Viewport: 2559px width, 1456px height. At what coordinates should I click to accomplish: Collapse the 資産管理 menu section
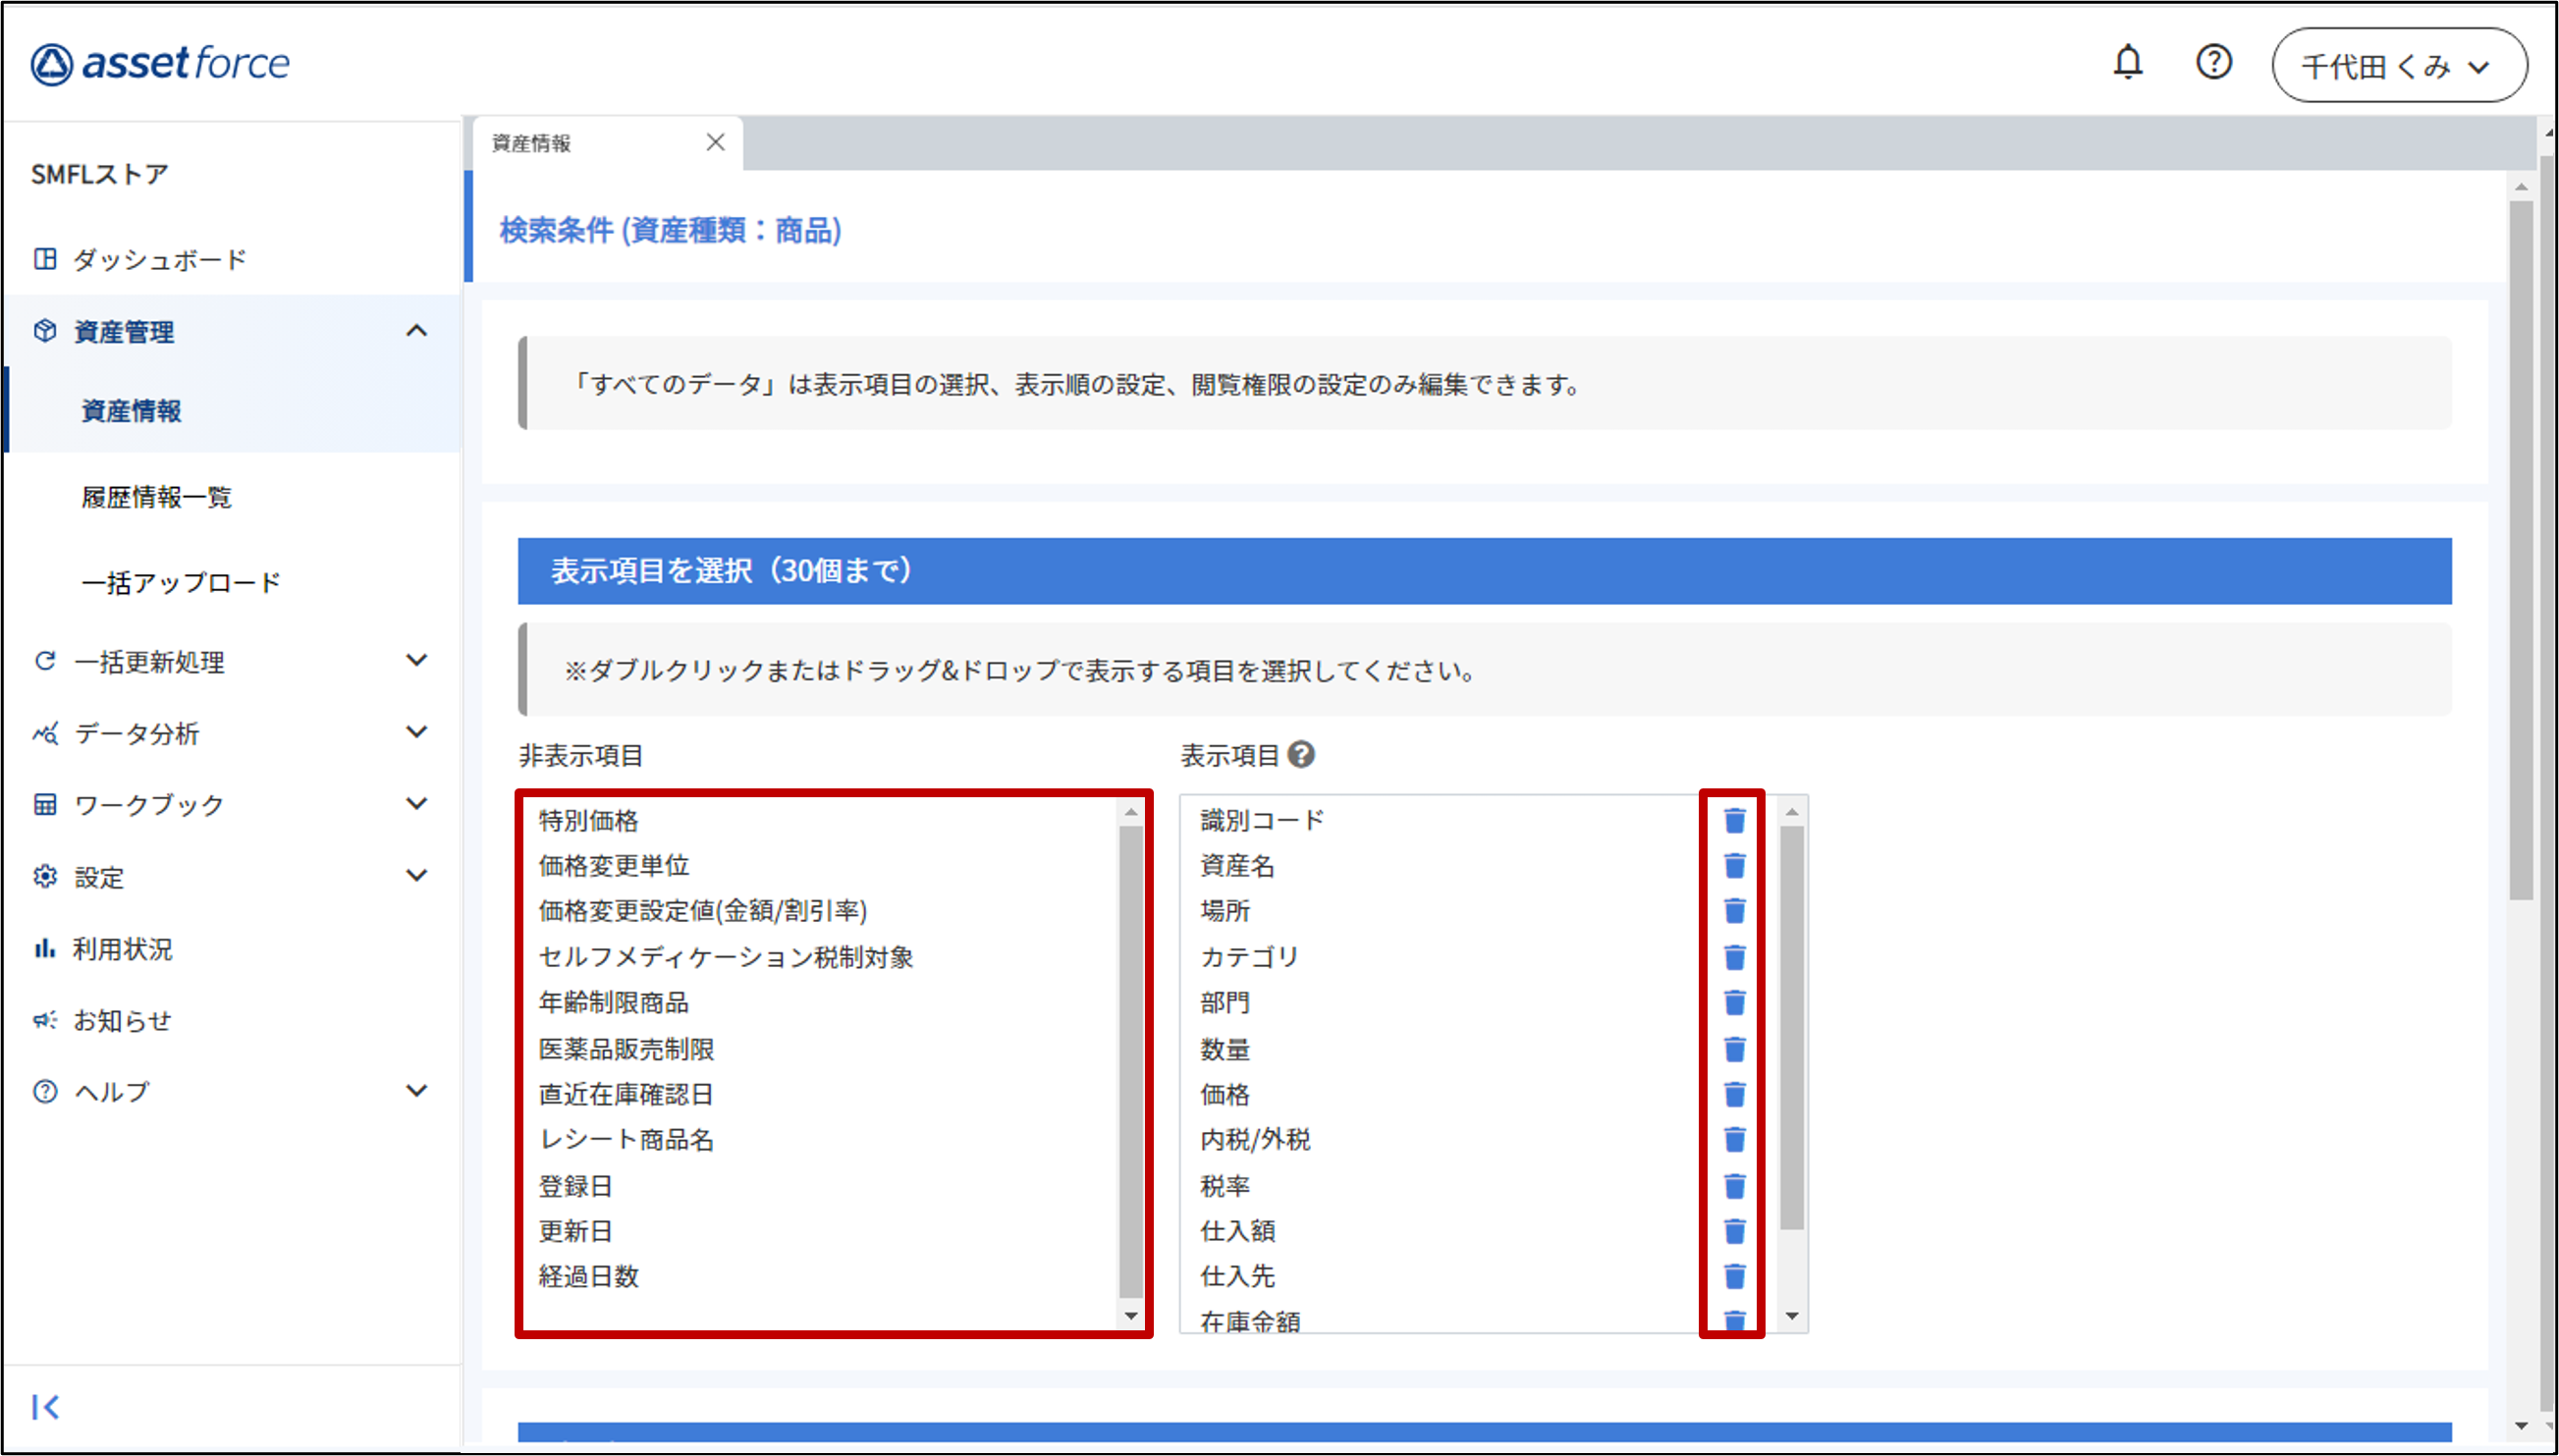pos(417,331)
